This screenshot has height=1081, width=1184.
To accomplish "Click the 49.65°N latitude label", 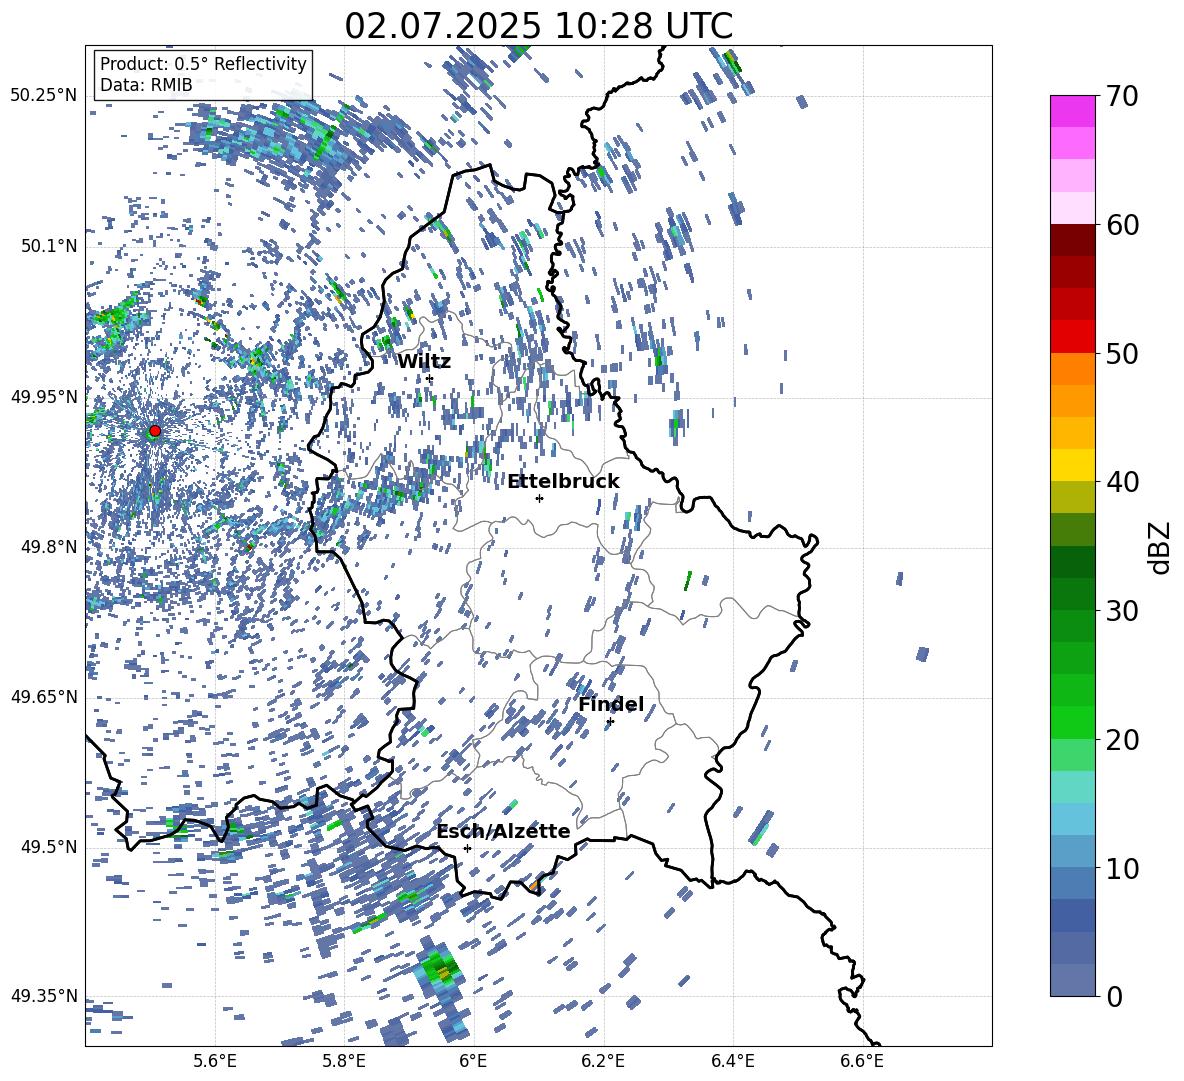I will (44, 696).
